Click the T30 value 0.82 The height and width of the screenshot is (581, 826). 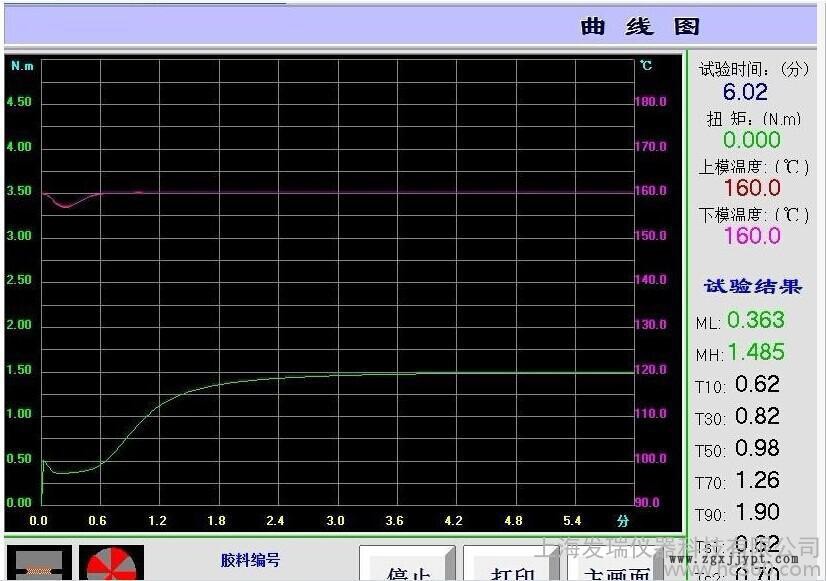[x=757, y=416]
